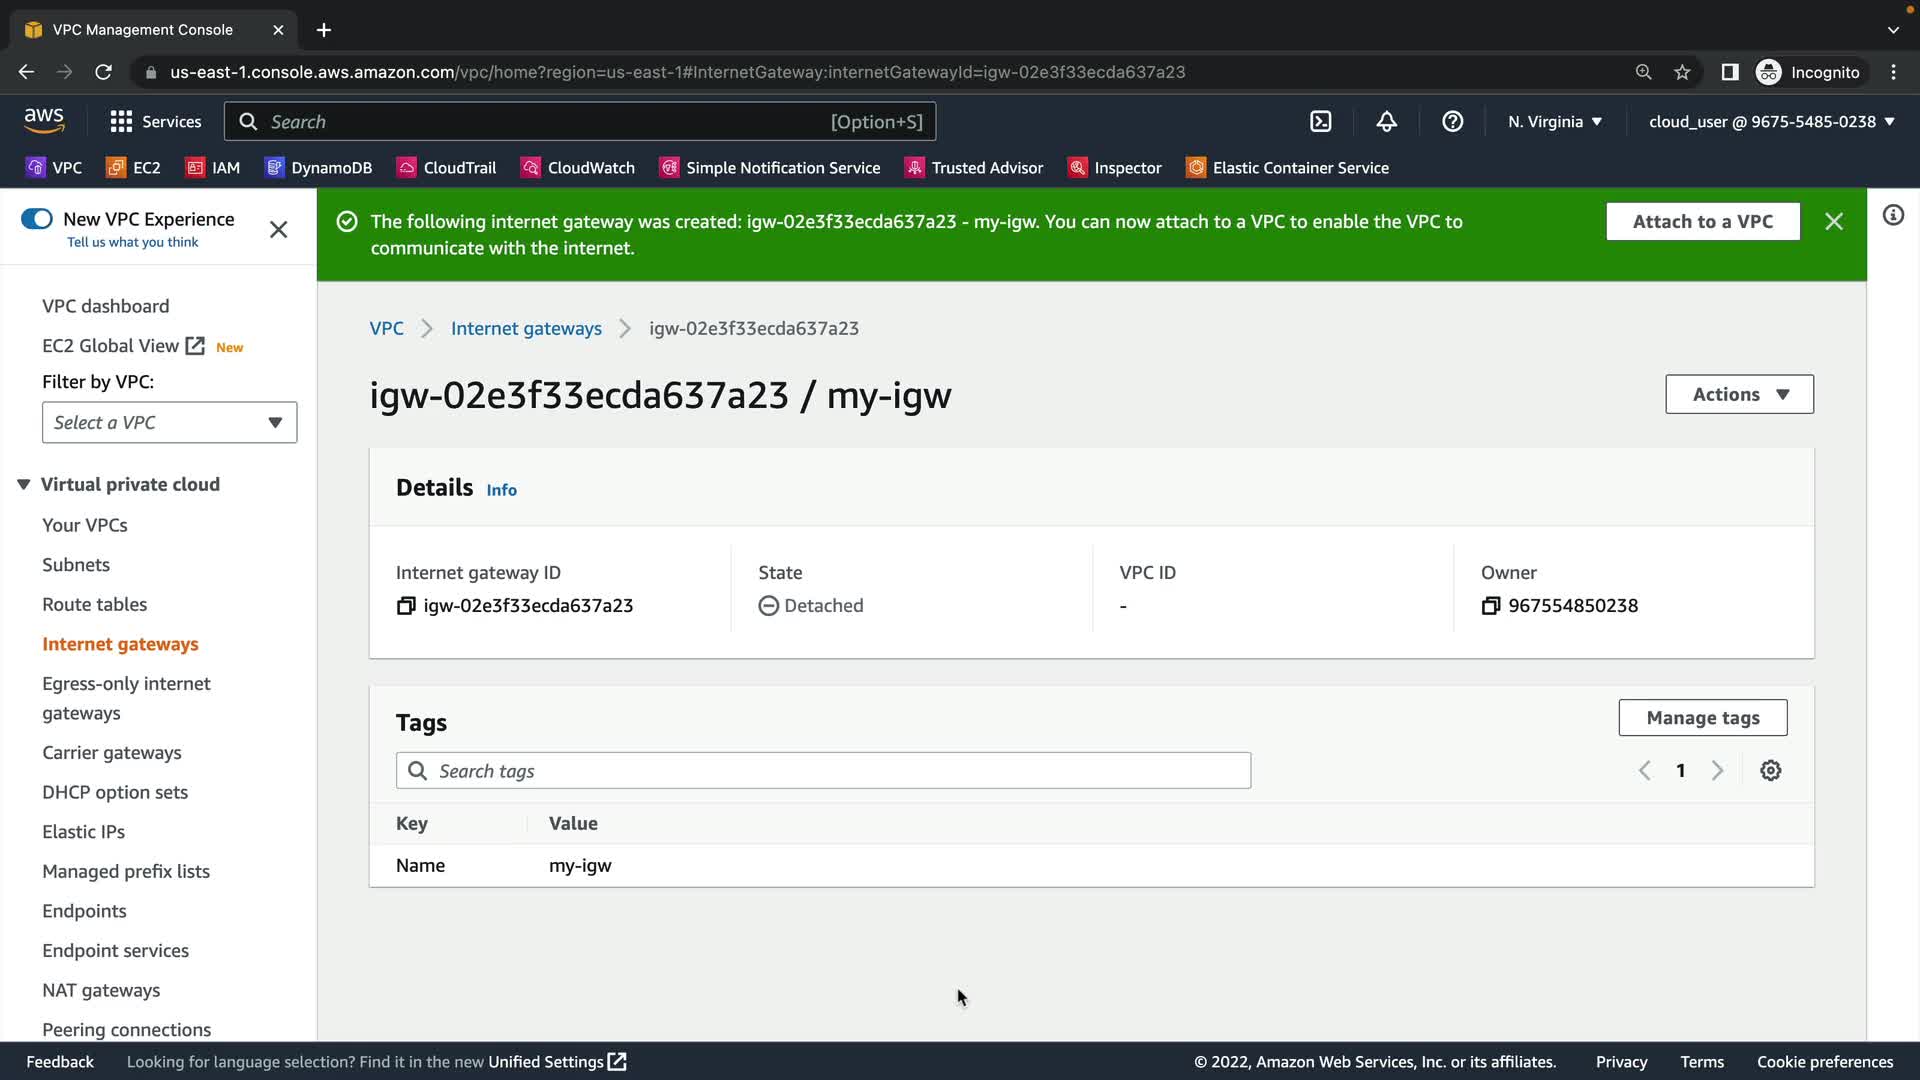Click the help question mark icon
The image size is (1920, 1080).
coord(1452,122)
